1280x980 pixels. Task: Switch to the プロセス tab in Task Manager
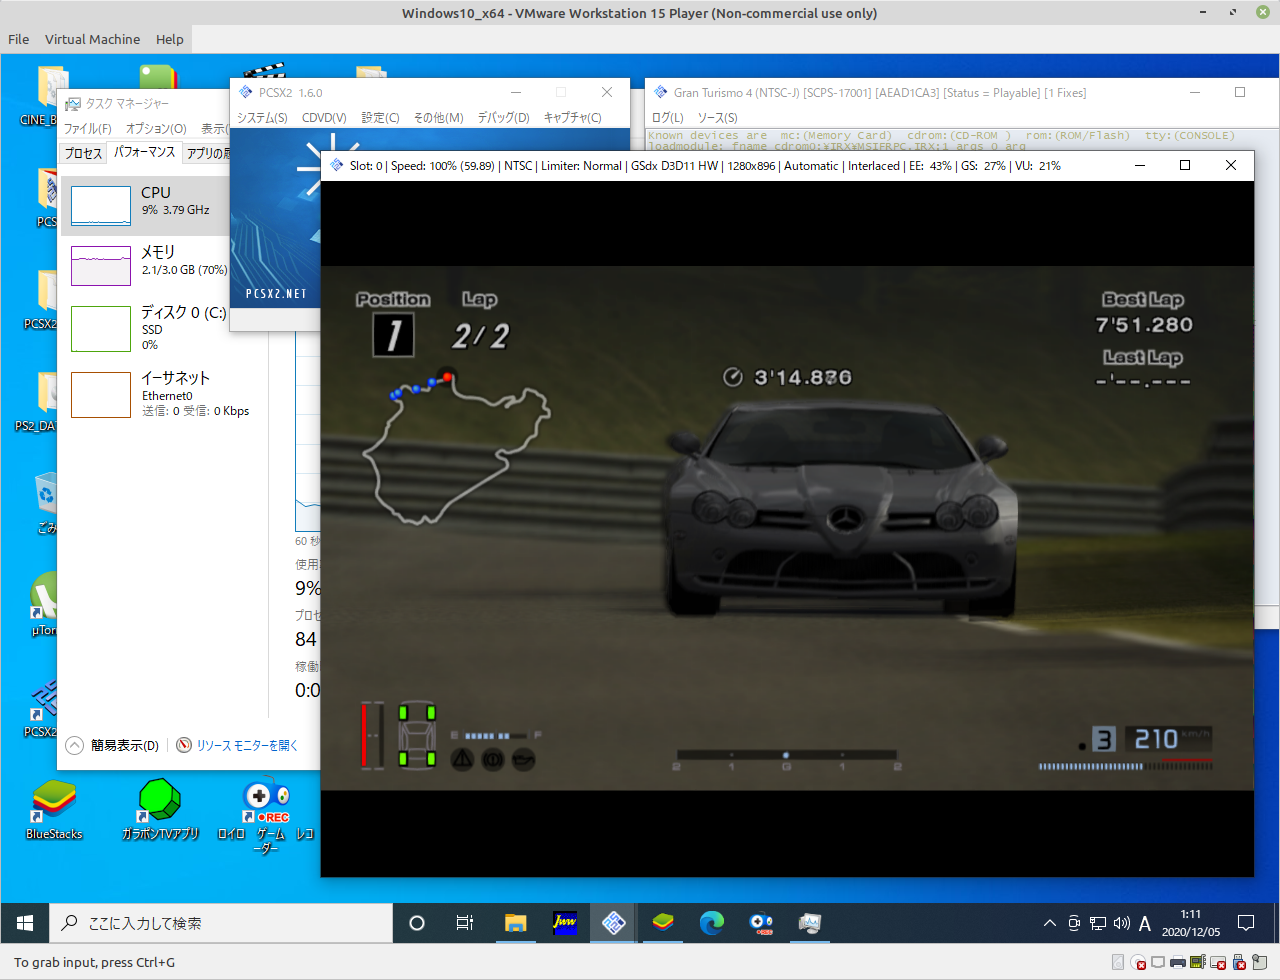click(83, 153)
